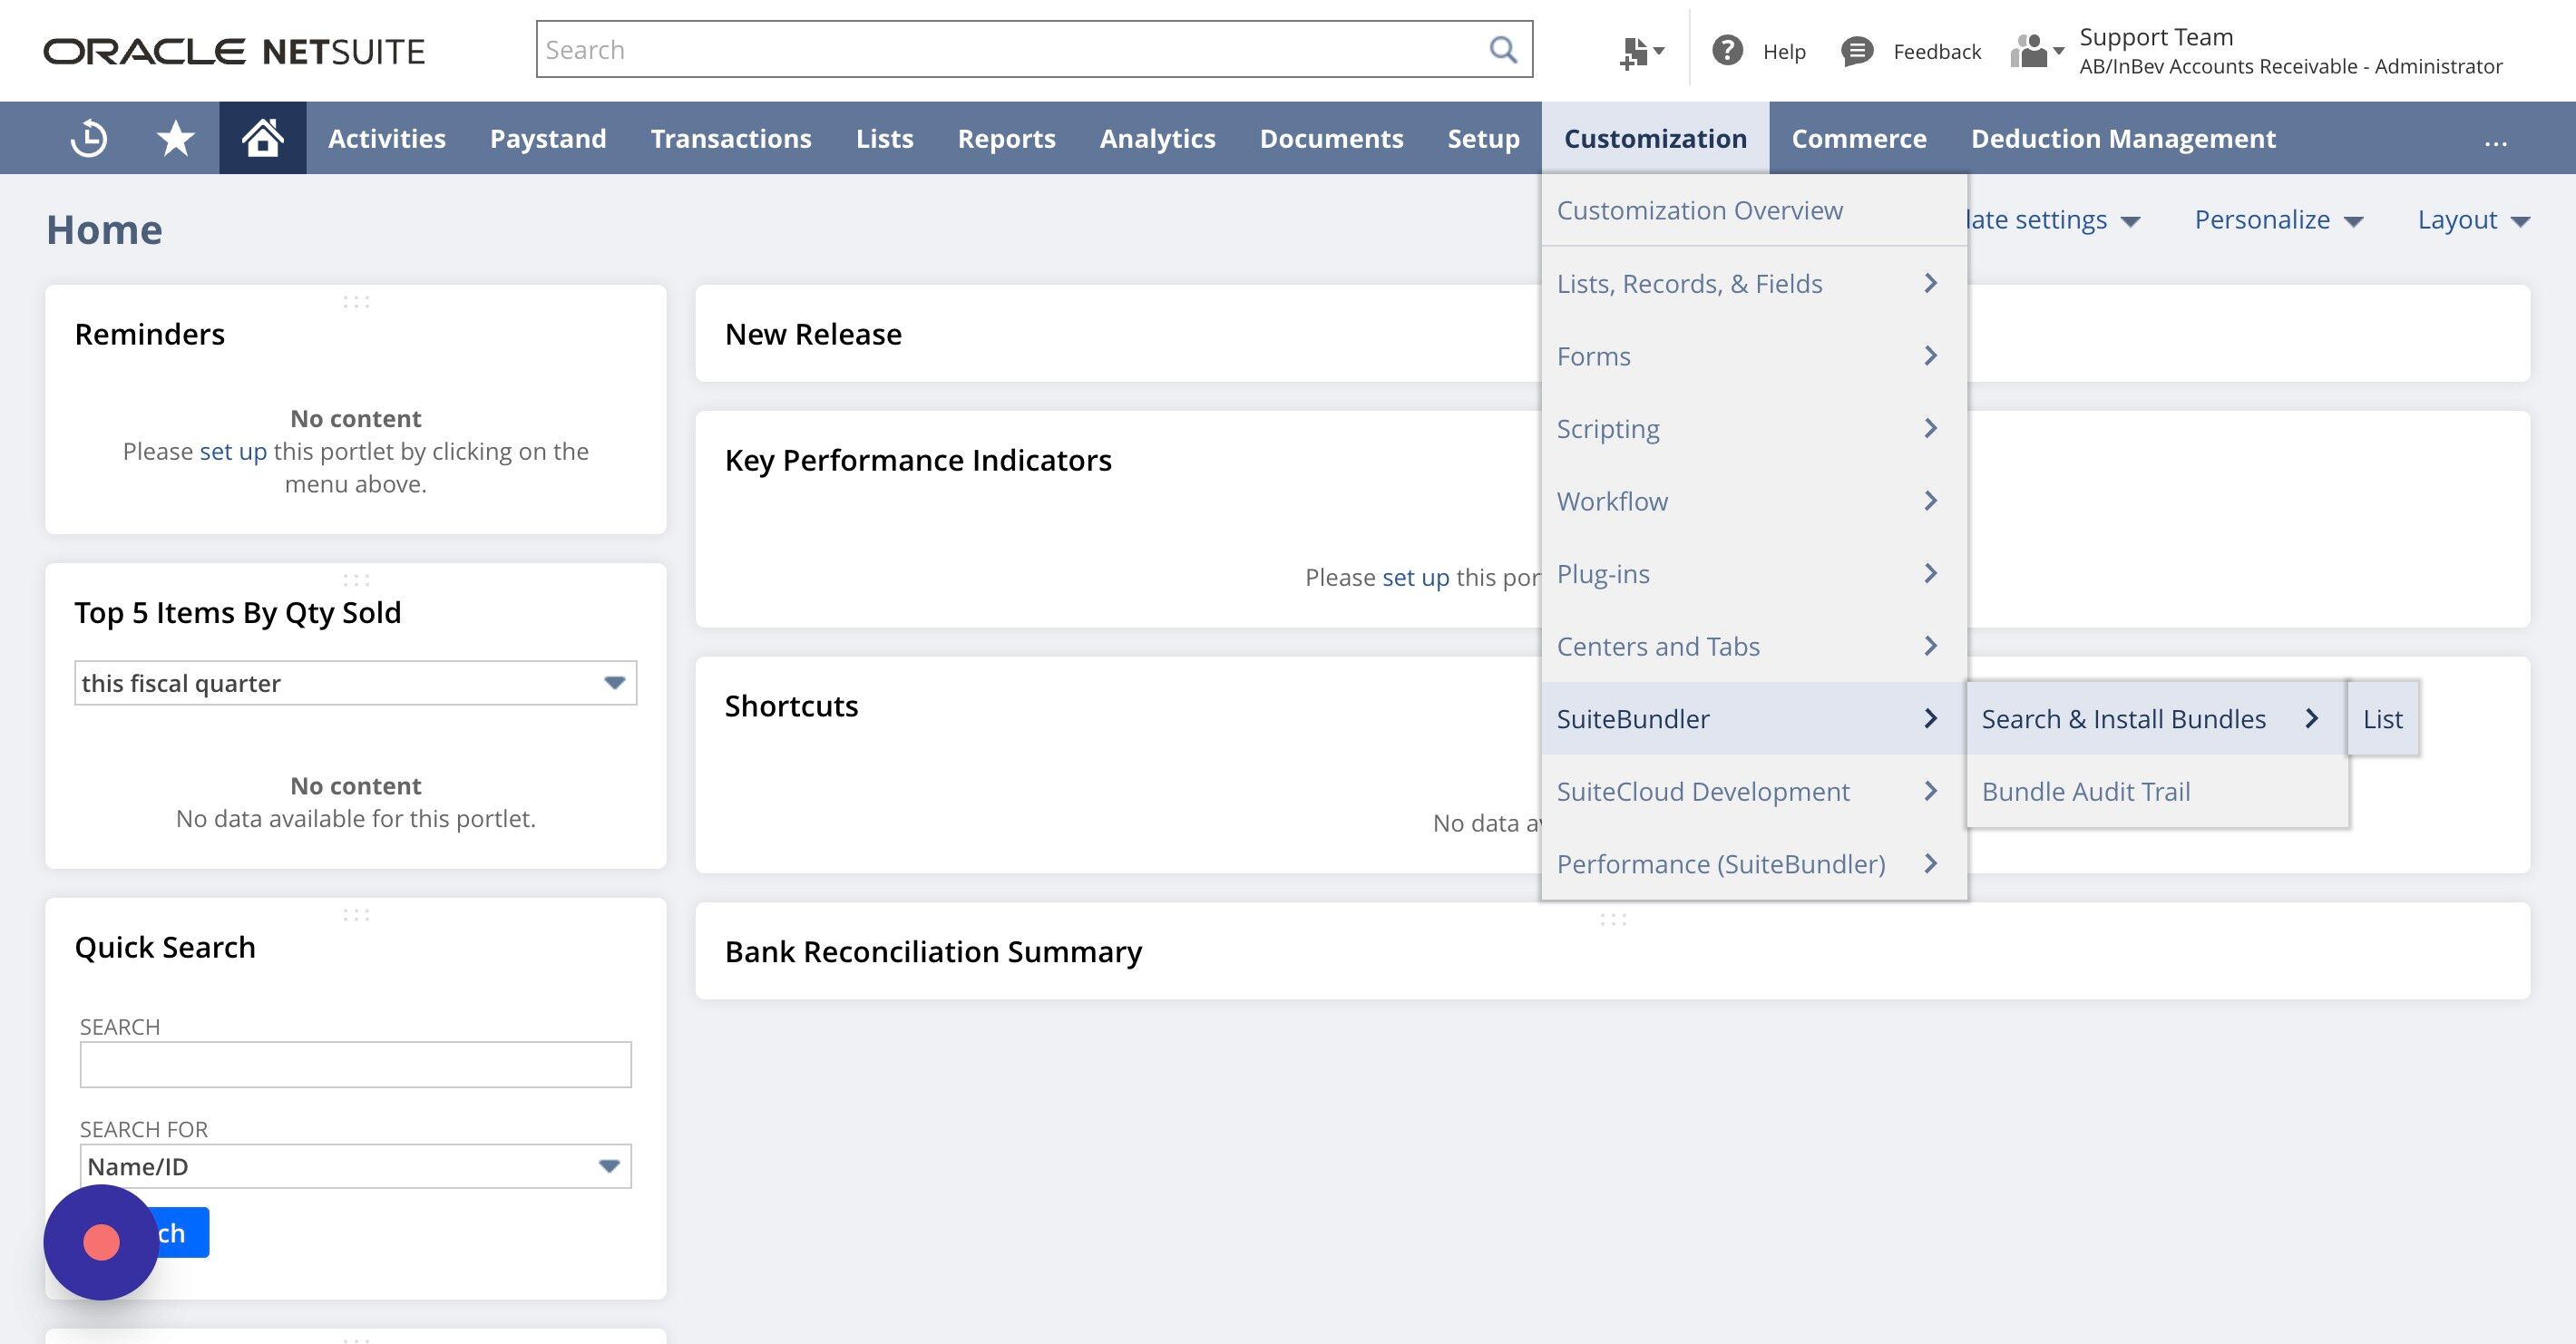
Task: Open the Name/ID Search For dropdown
Action: coord(355,1166)
